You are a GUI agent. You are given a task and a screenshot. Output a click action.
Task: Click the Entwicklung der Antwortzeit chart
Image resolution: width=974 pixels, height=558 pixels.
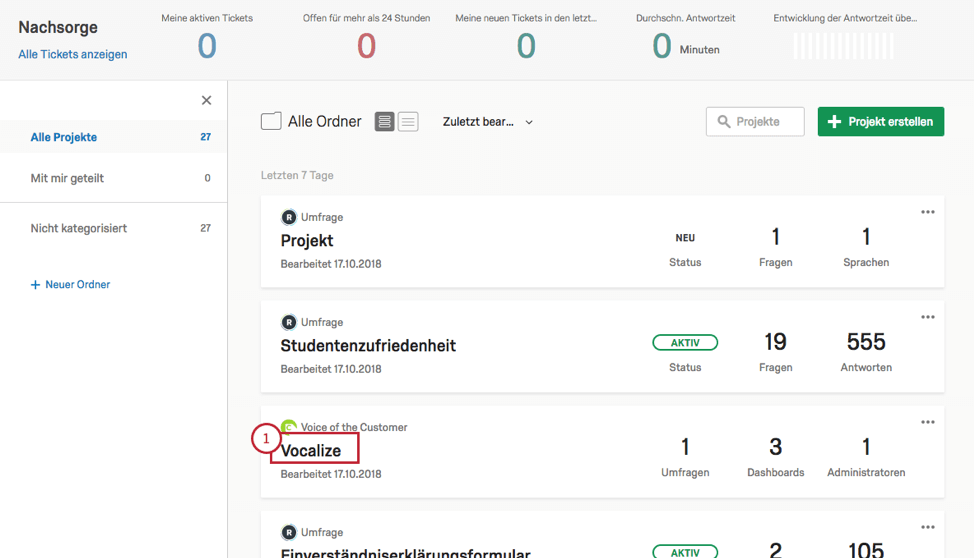pyautogui.click(x=844, y=46)
